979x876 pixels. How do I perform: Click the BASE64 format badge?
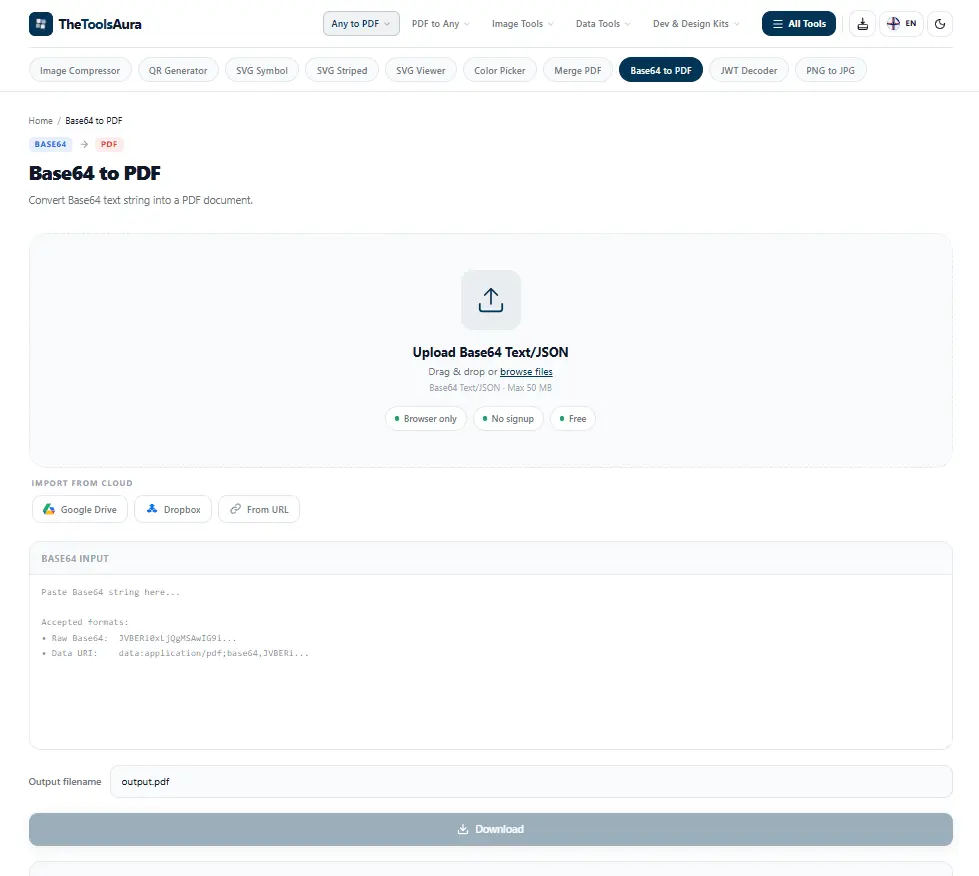pos(51,144)
